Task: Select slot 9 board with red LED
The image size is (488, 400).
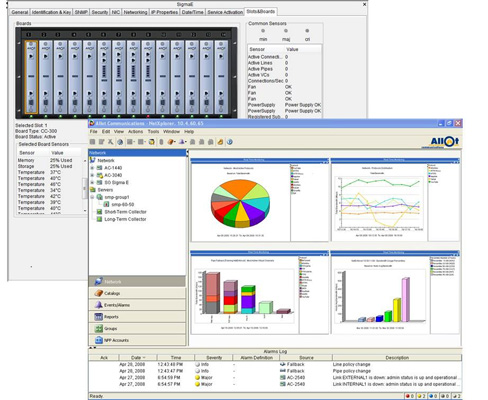Action: coord(148,77)
